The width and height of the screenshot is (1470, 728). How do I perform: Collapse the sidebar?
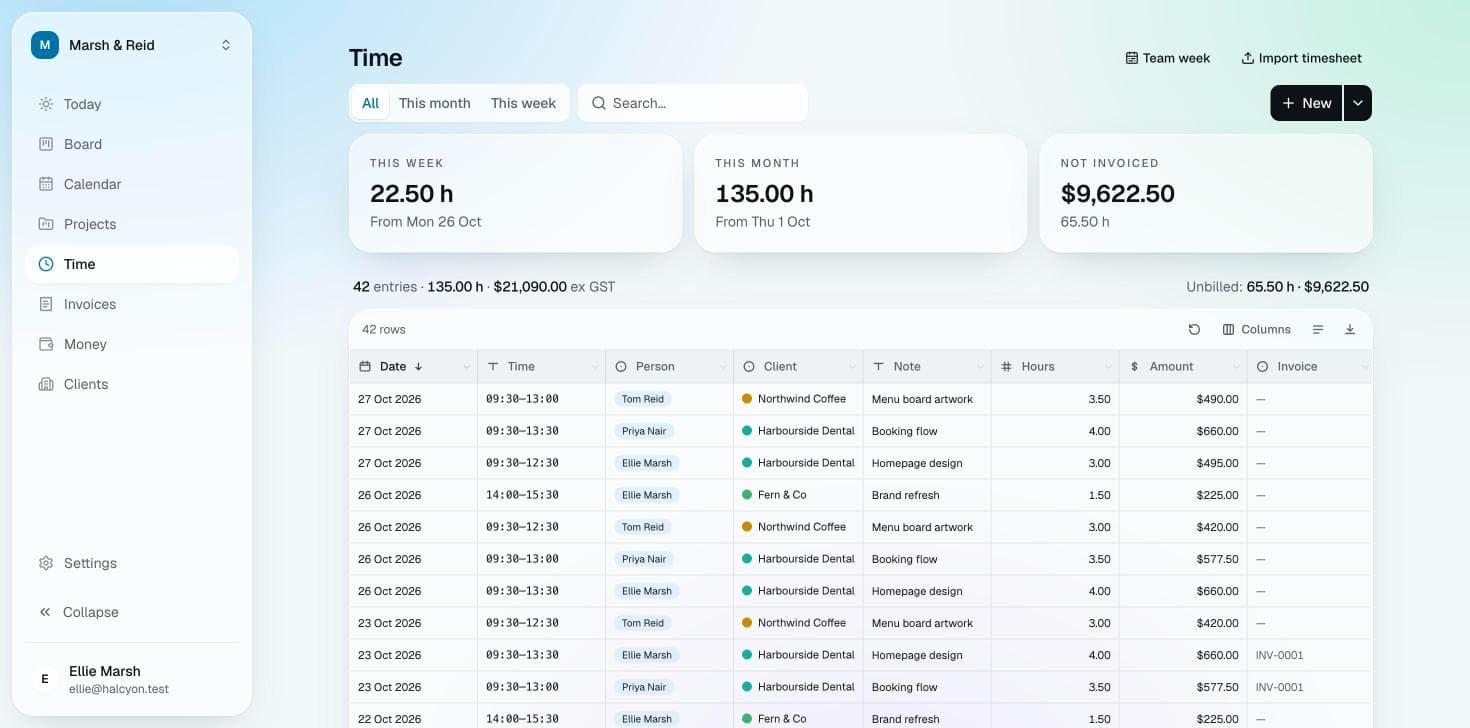pyautogui.click(x=132, y=612)
